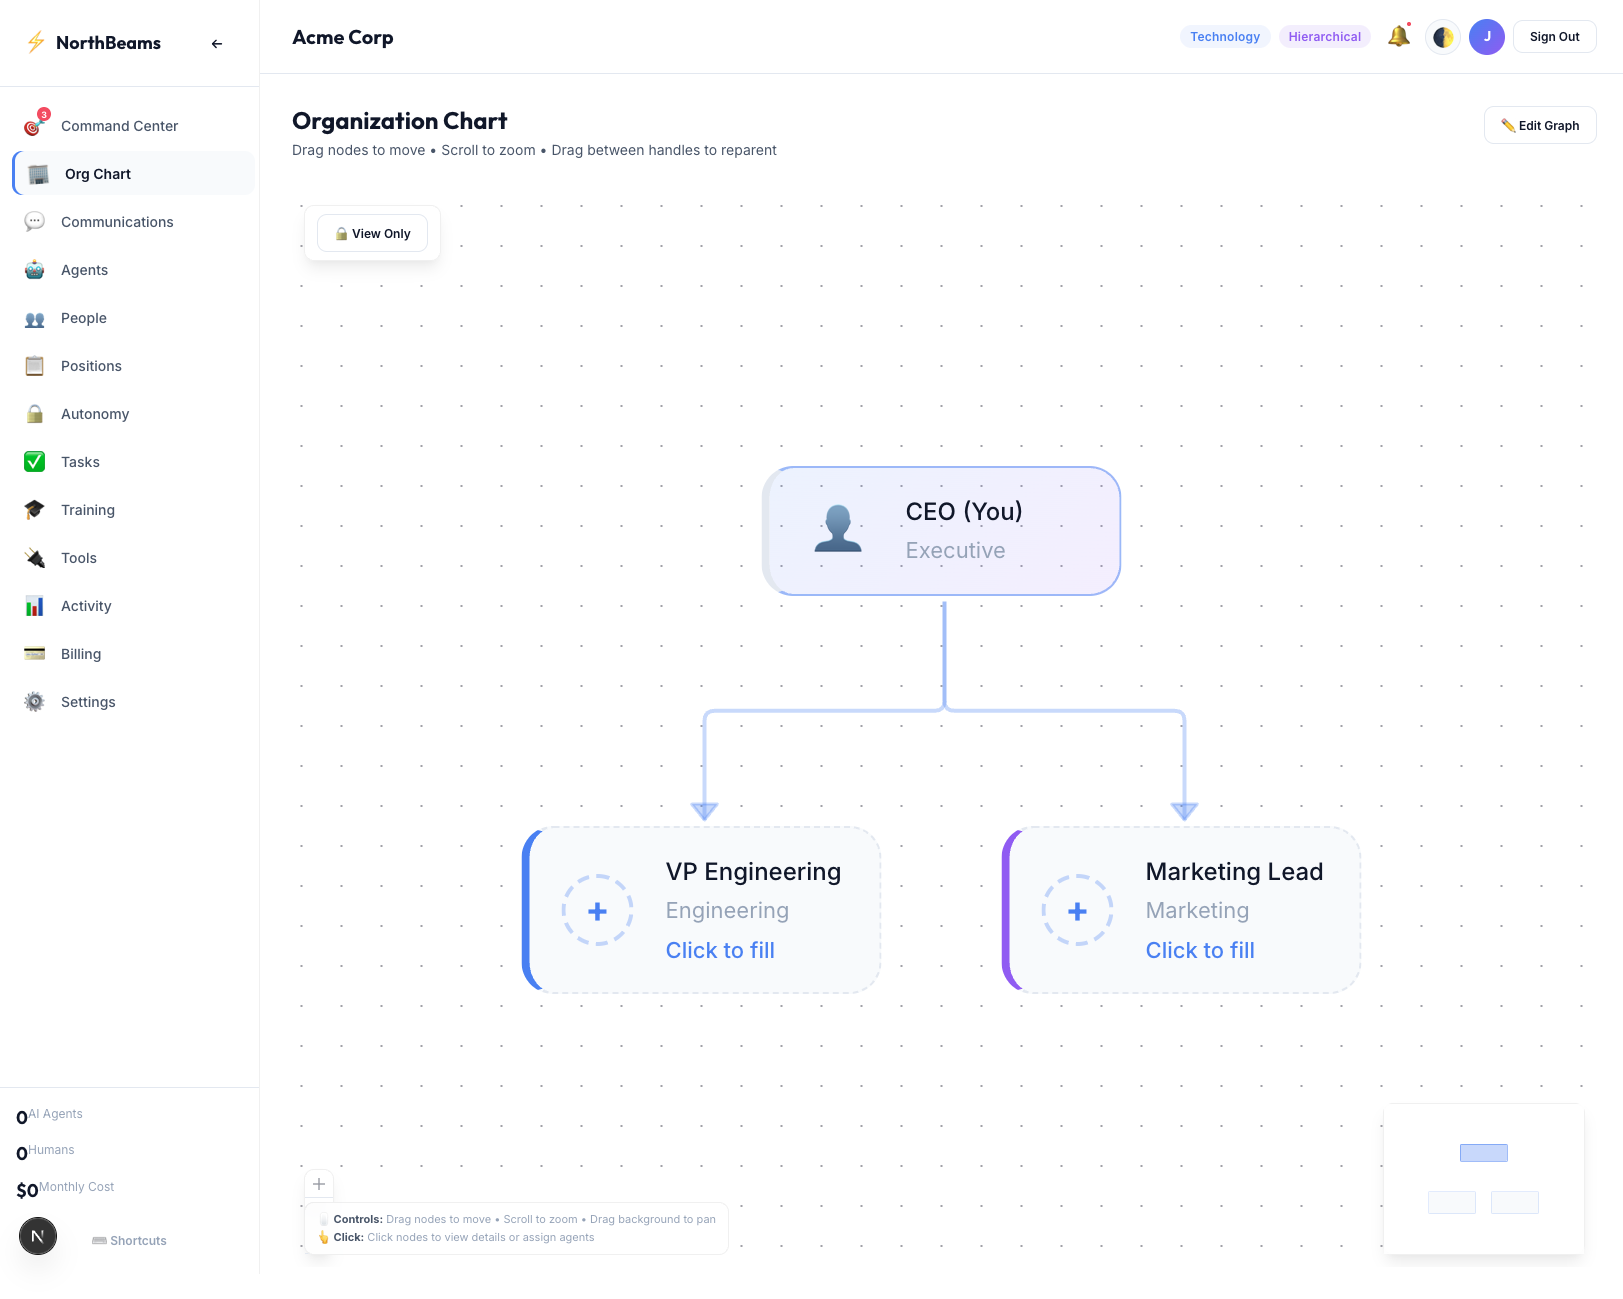Toggle the dark mode theme switch
1623x1299 pixels.
tap(1442, 36)
